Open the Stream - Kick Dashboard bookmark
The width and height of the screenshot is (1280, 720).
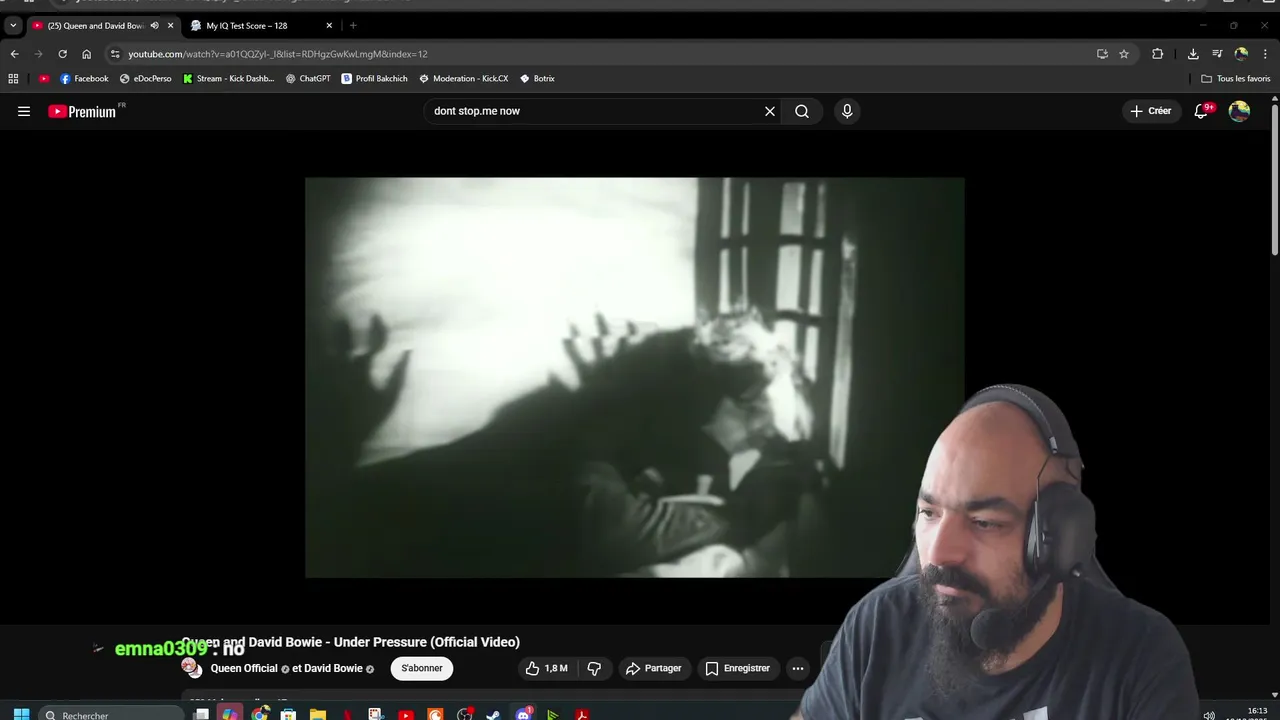[x=228, y=78]
